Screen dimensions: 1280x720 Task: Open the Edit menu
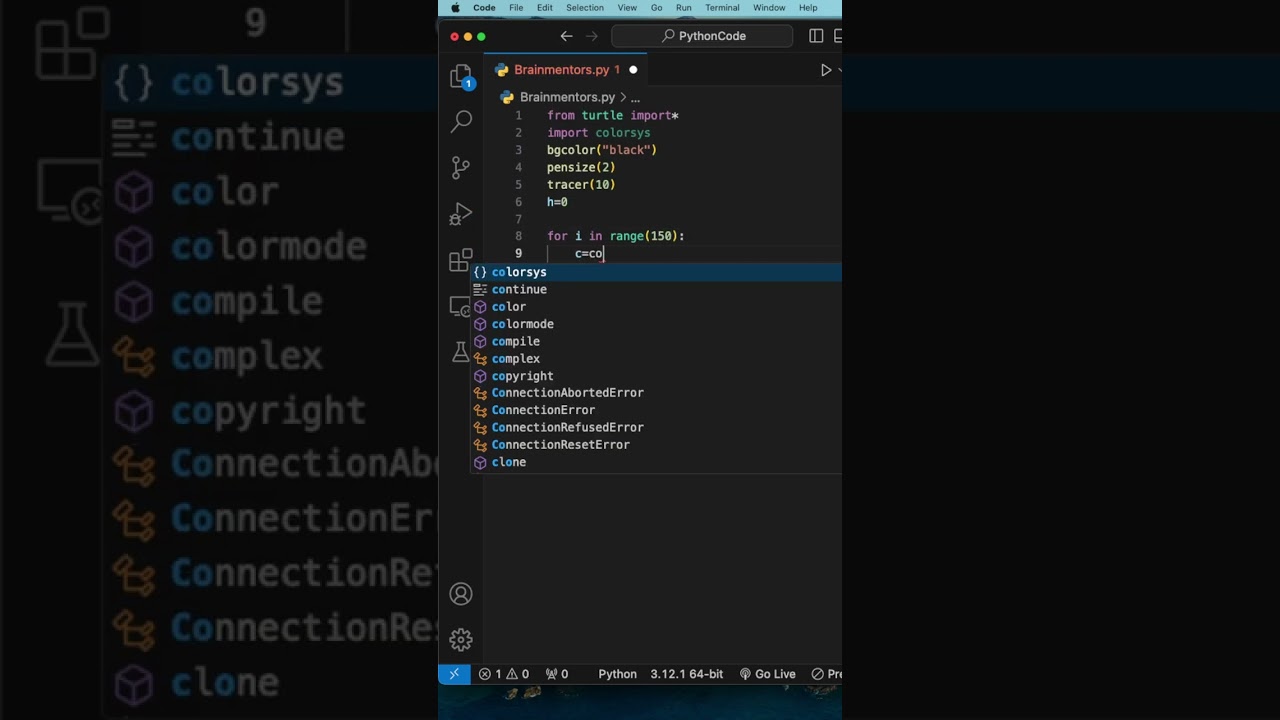click(x=545, y=8)
